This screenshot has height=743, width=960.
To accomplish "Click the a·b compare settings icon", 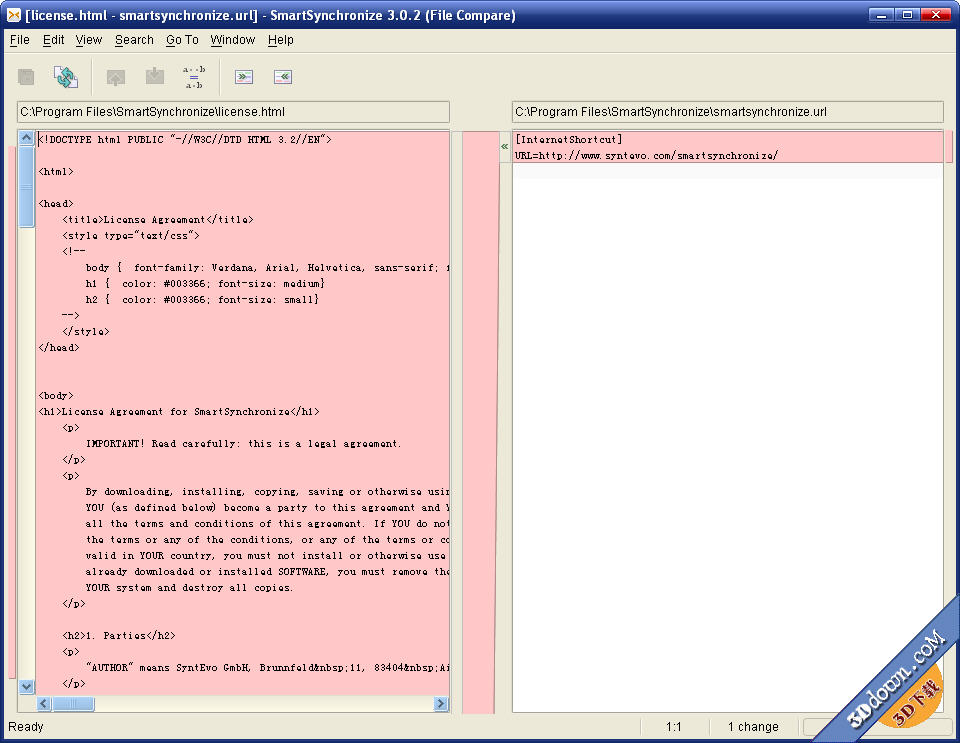I will (x=194, y=77).
